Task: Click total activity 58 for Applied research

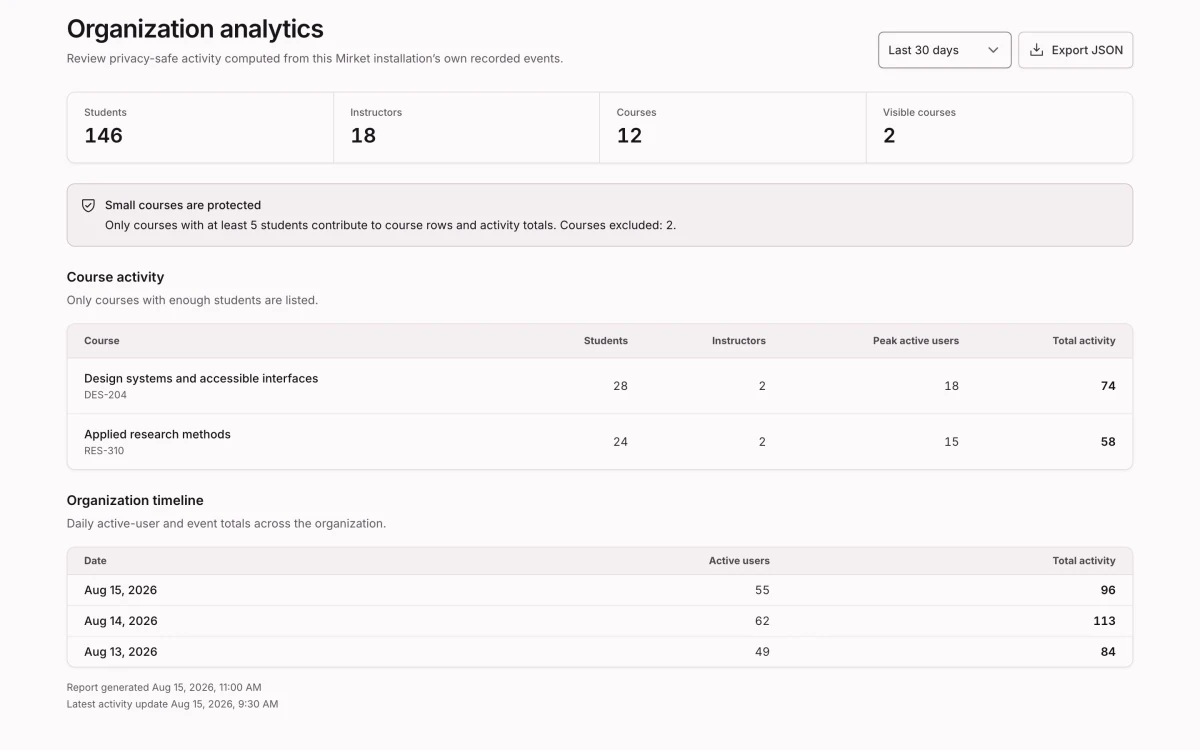Action: 1108,442
